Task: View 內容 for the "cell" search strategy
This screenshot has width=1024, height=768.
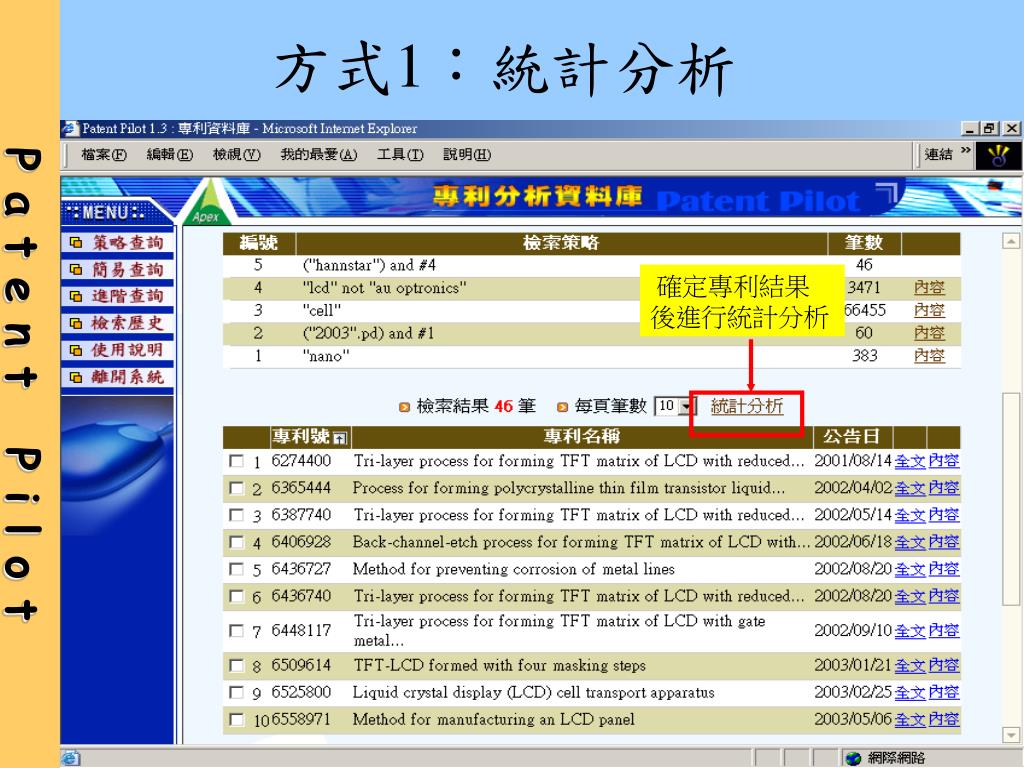Action: (929, 310)
